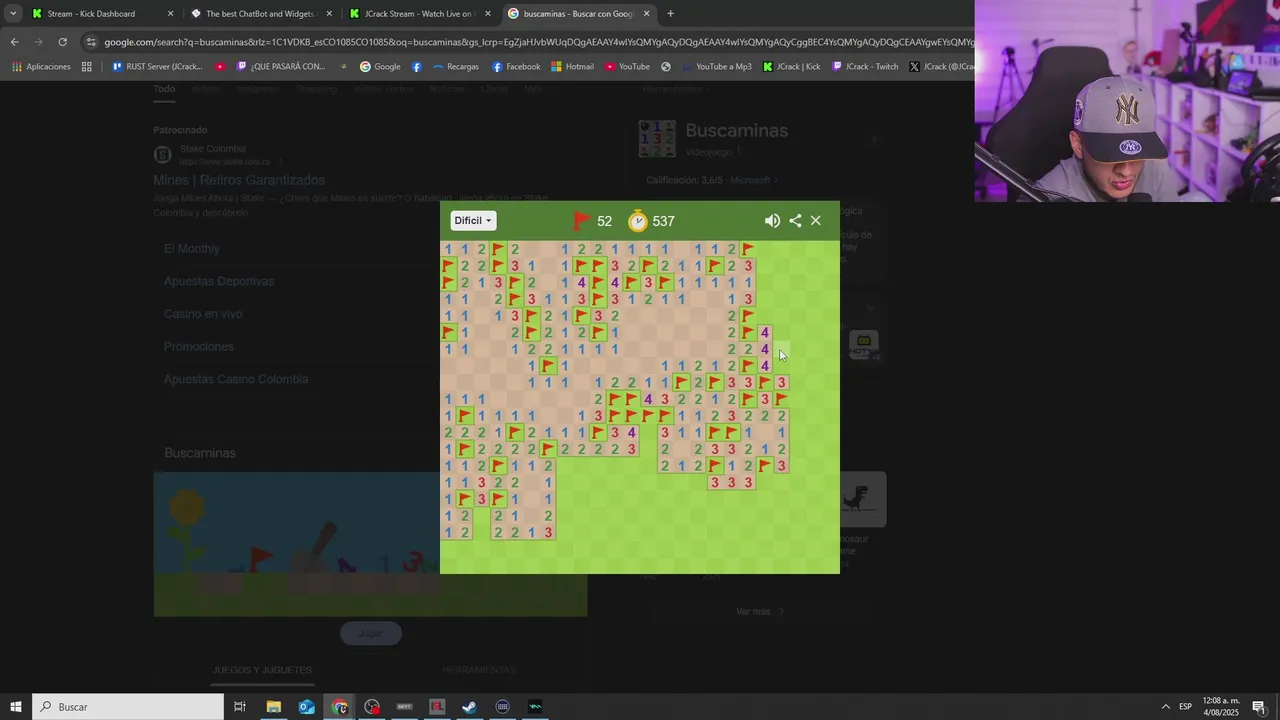Screen dimensions: 1280x720
Task: Expand Ver más in the side panel
Action: (759, 611)
